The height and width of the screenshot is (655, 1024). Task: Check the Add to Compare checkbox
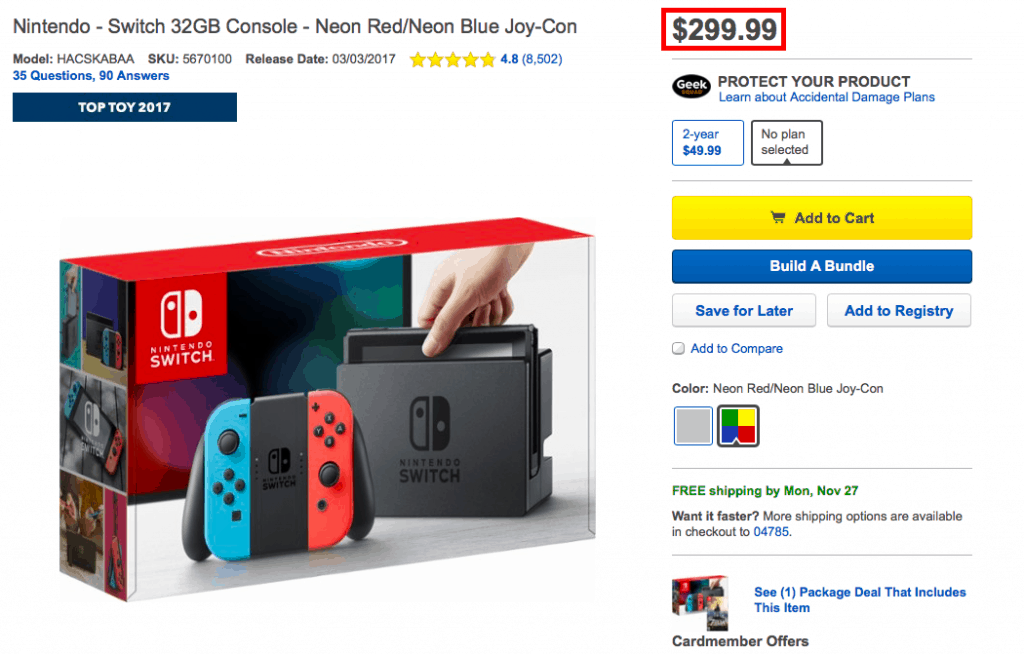(679, 349)
